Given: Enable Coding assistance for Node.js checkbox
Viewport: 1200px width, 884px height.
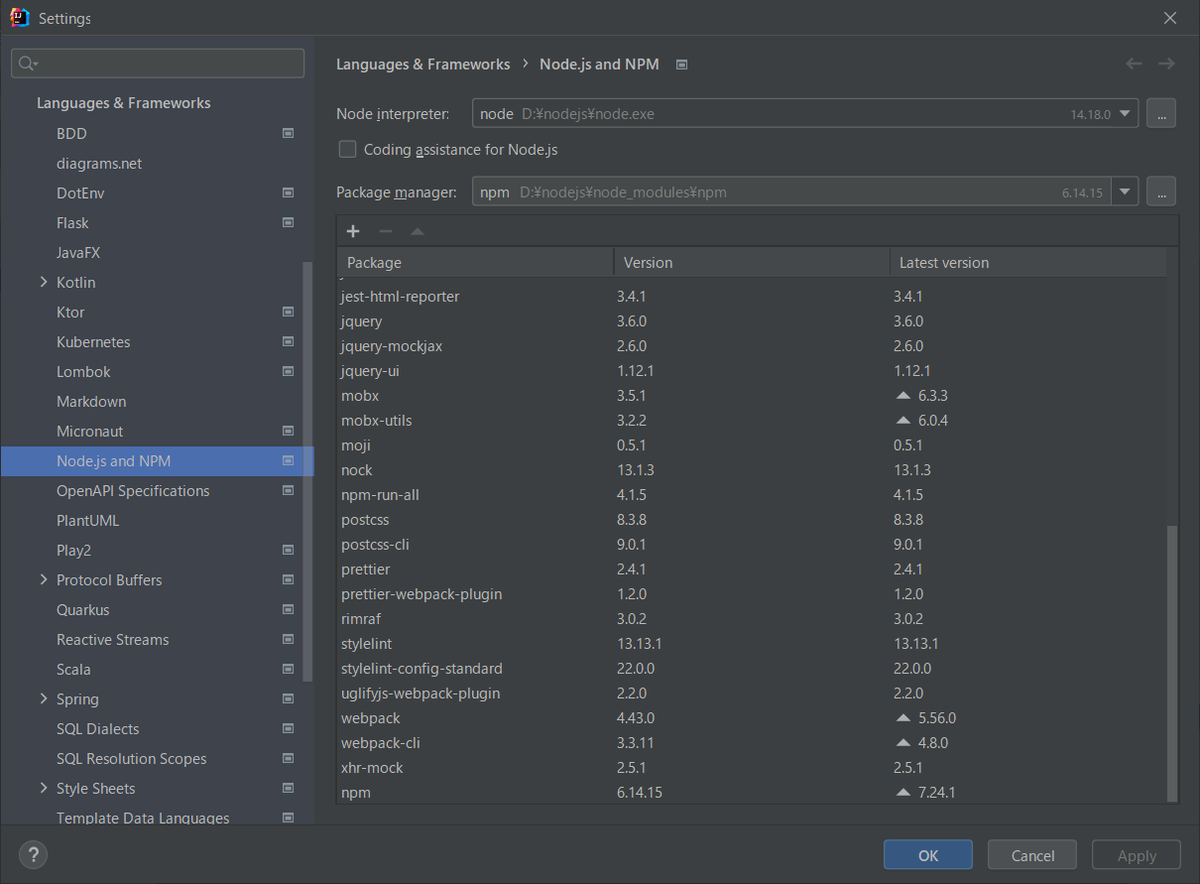Looking at the screenshot, I should [x=347, y=149].
